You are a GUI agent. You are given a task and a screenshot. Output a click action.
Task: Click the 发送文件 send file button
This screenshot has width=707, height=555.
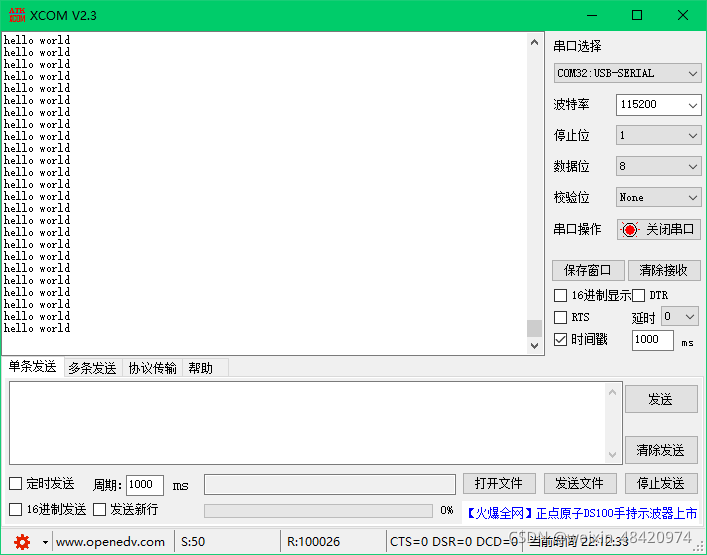click(580, 484)
